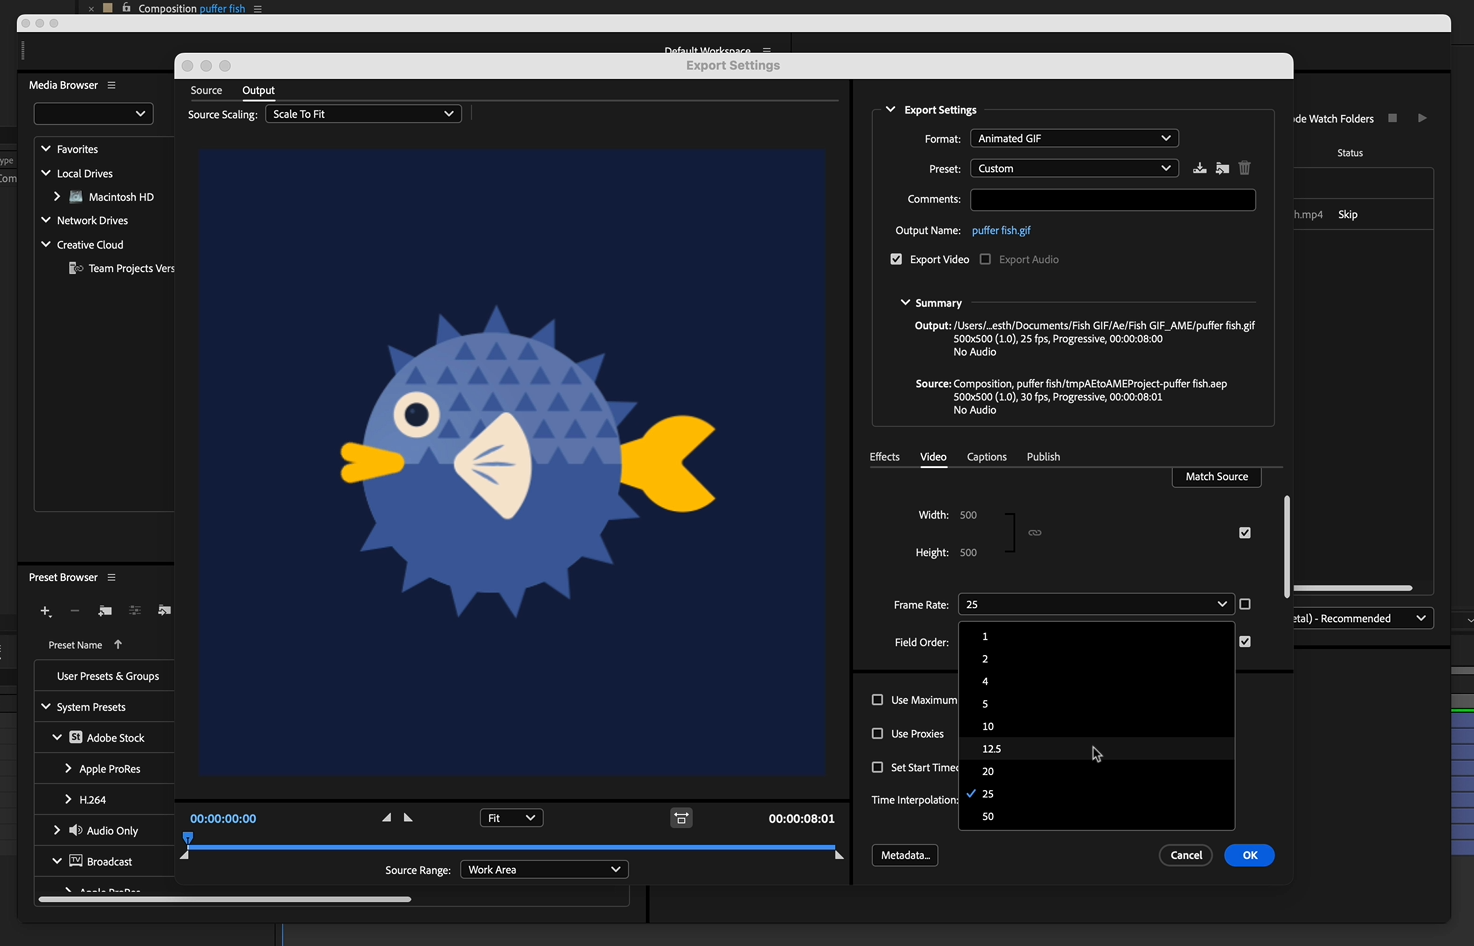Open the Source tab in preview panel
1474x946 pixels.
pos(206,90)
